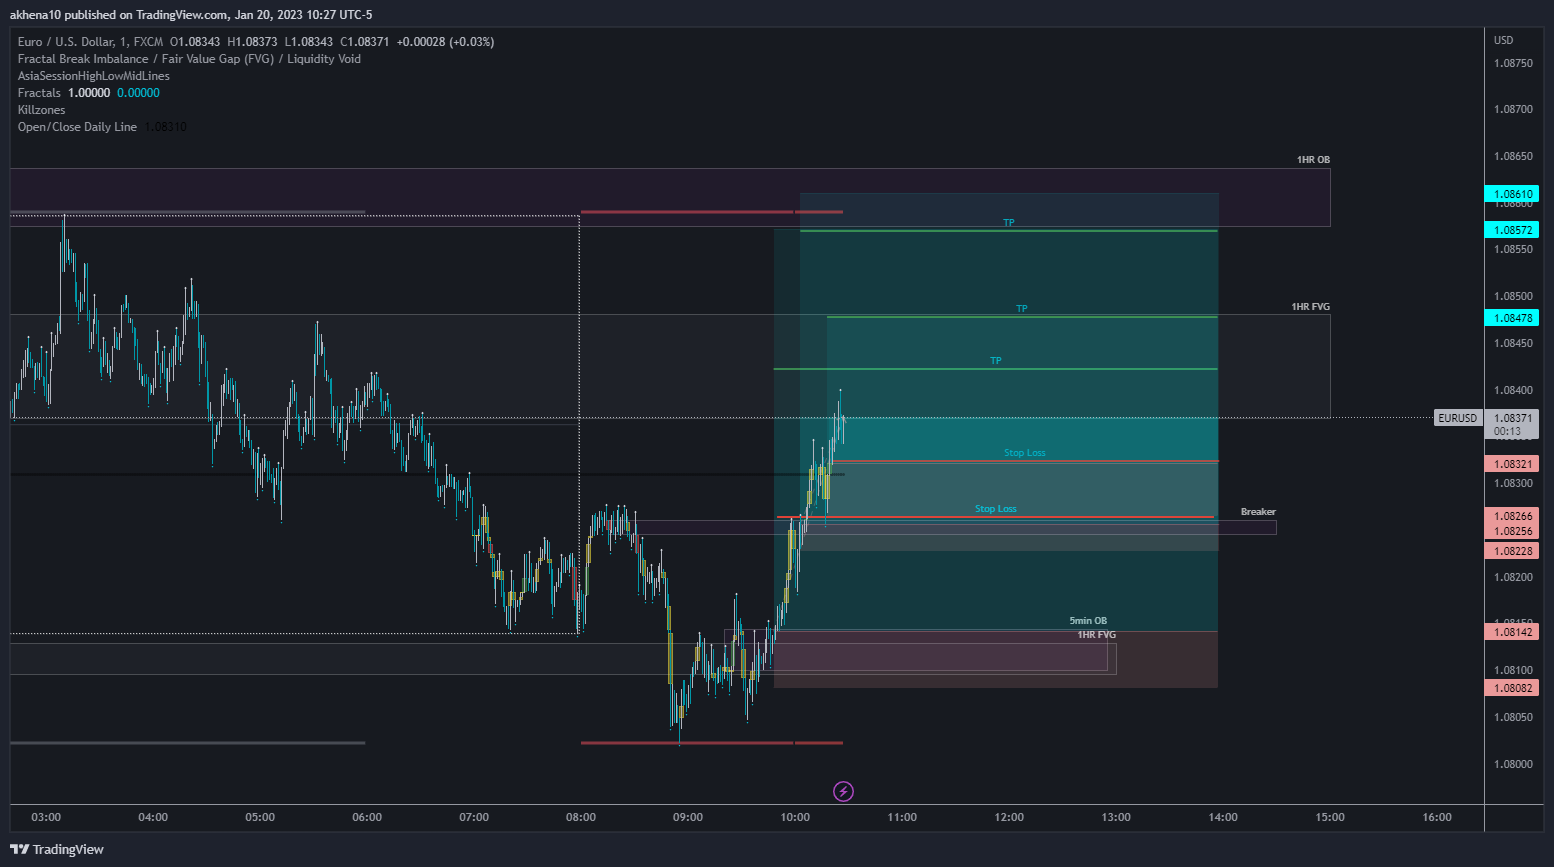This screenshot has height=867, width=1554.
Task: Click the 5min OB zone label
Action: point(1088,621)
